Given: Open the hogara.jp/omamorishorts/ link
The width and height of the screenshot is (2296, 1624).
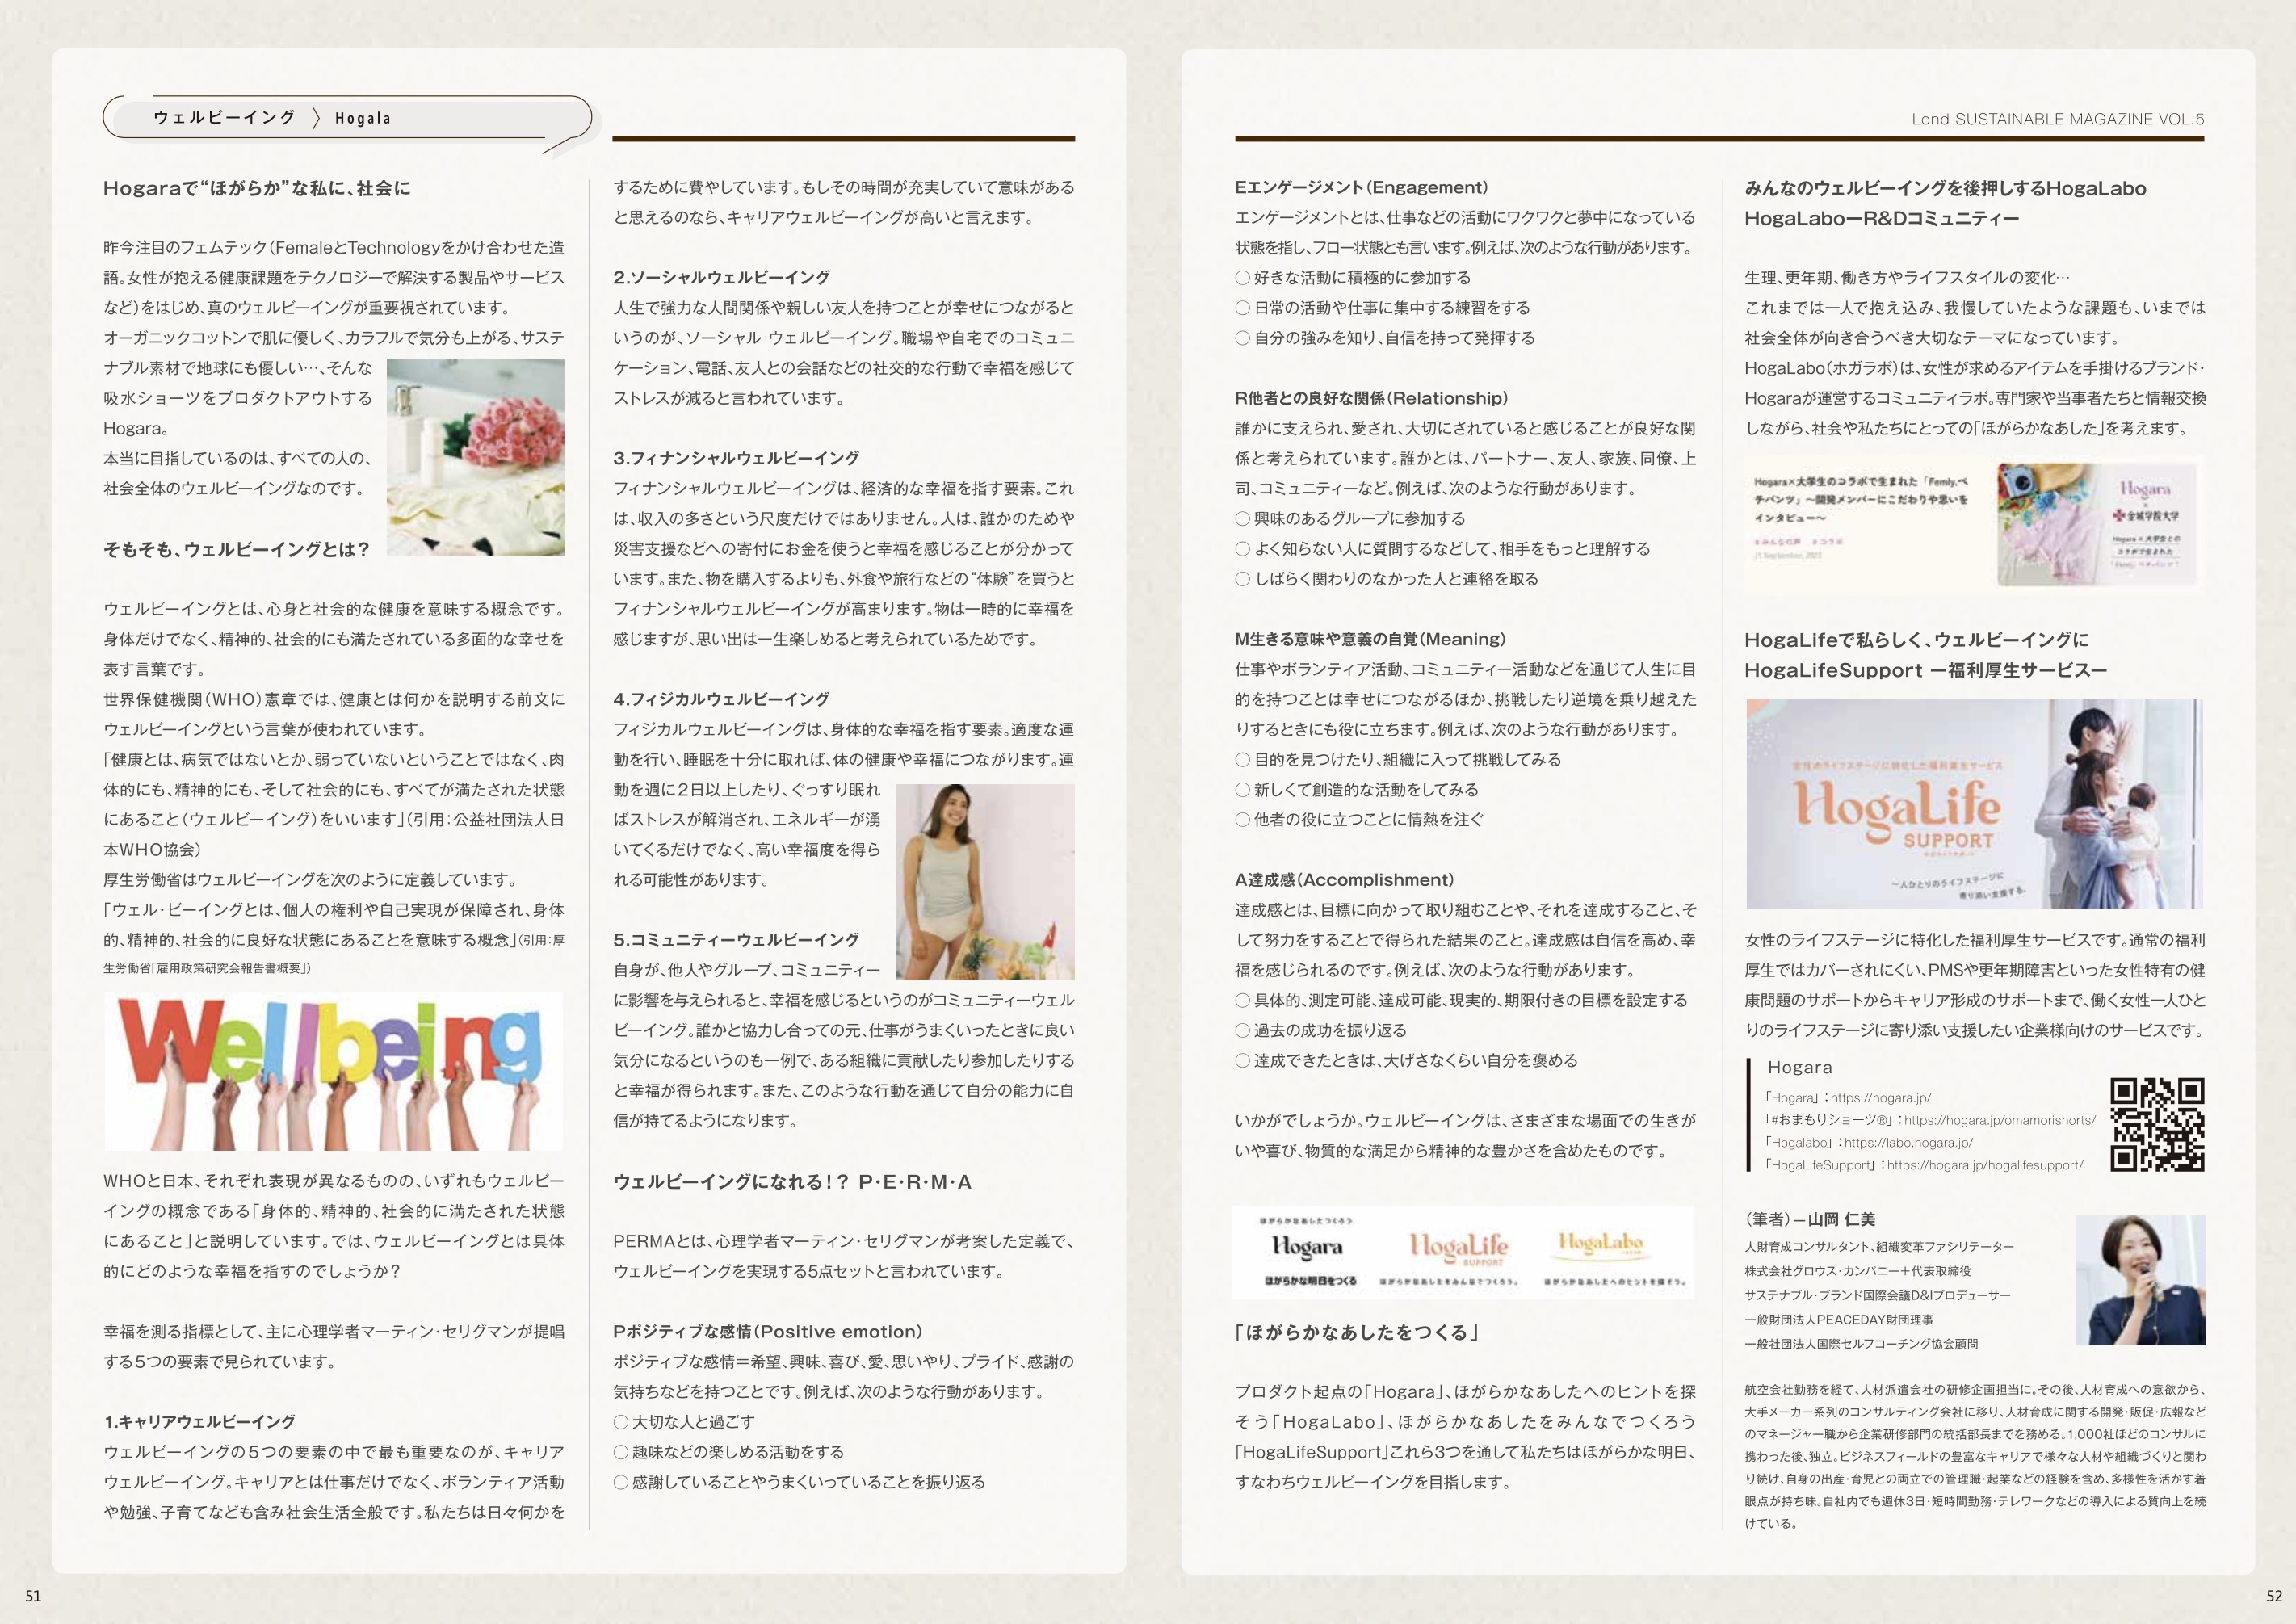Looking at the screenshot, I should [2000, 1120].
